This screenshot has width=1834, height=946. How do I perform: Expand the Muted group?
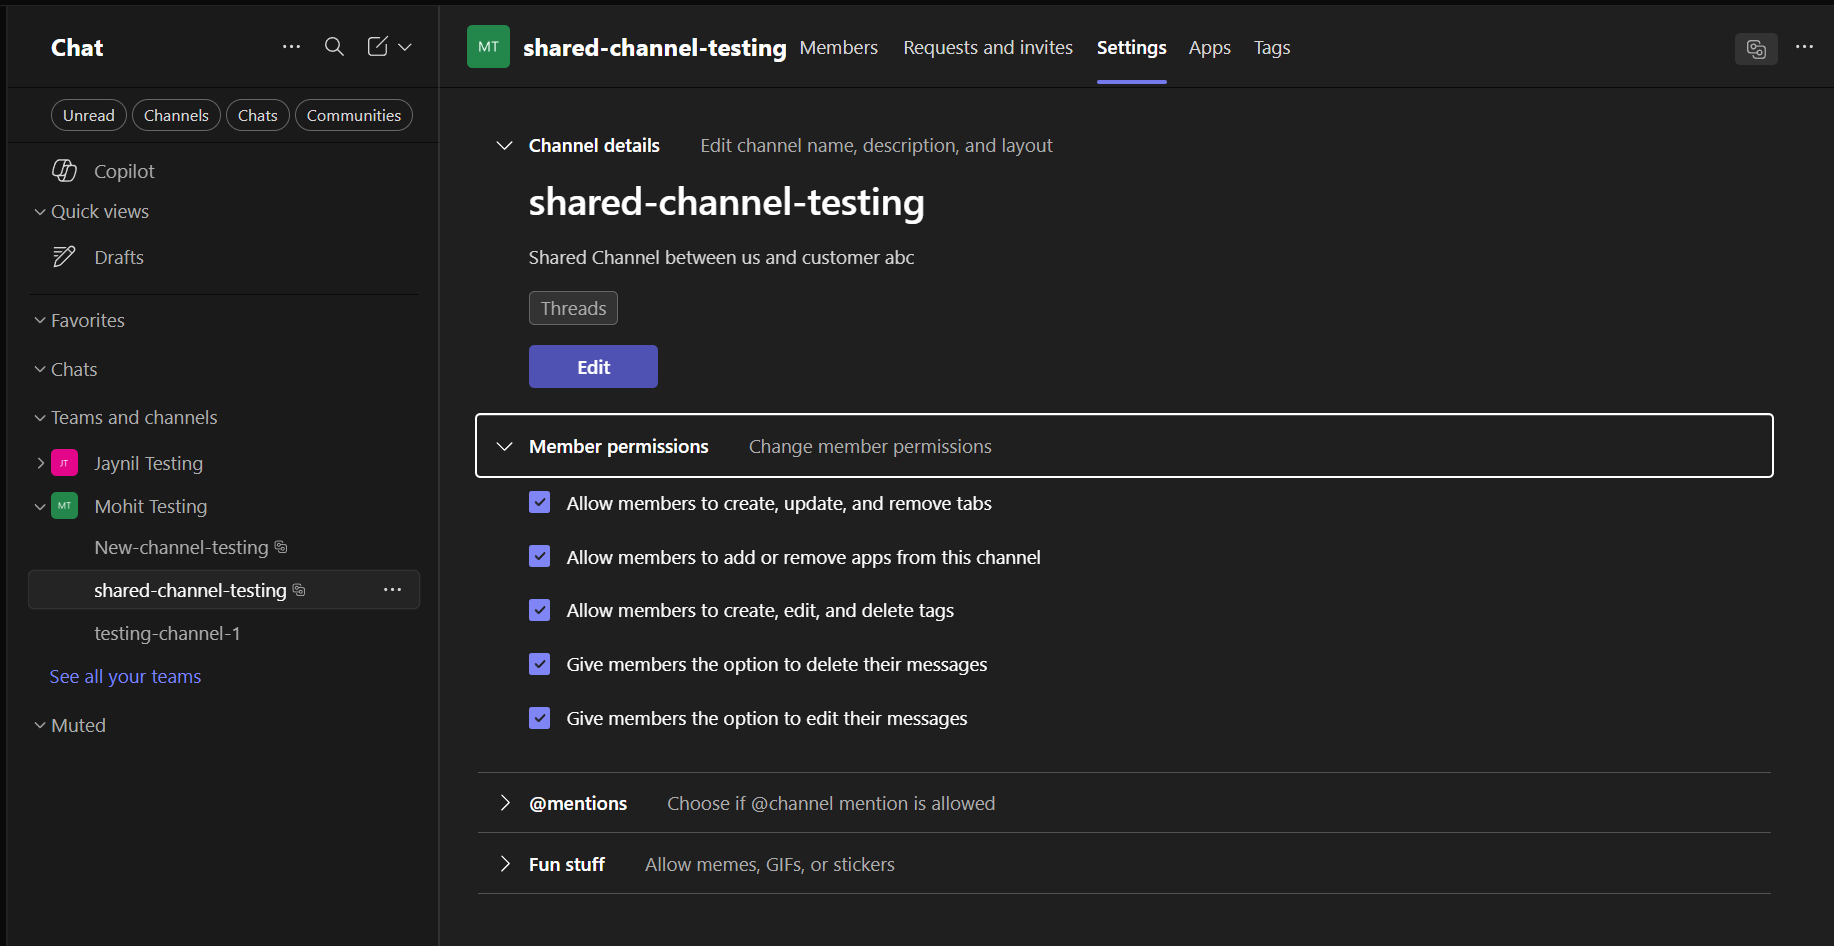[40, 726]
